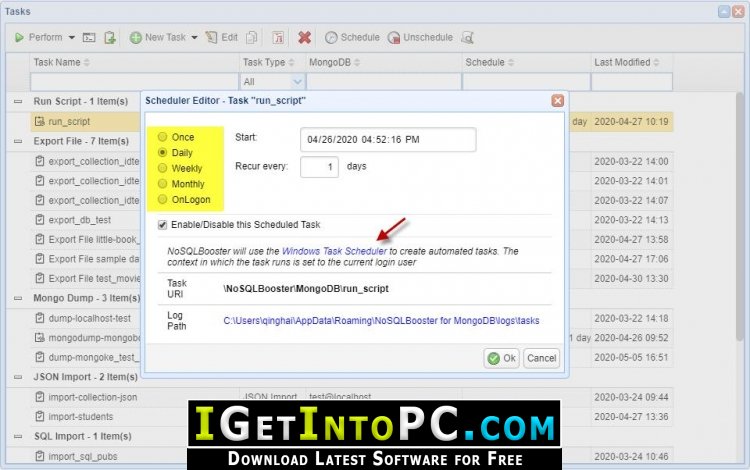The image size is (750, 470).
Task: Open the Windows Task Scheduler link
Action: click(x=334, y=251)
